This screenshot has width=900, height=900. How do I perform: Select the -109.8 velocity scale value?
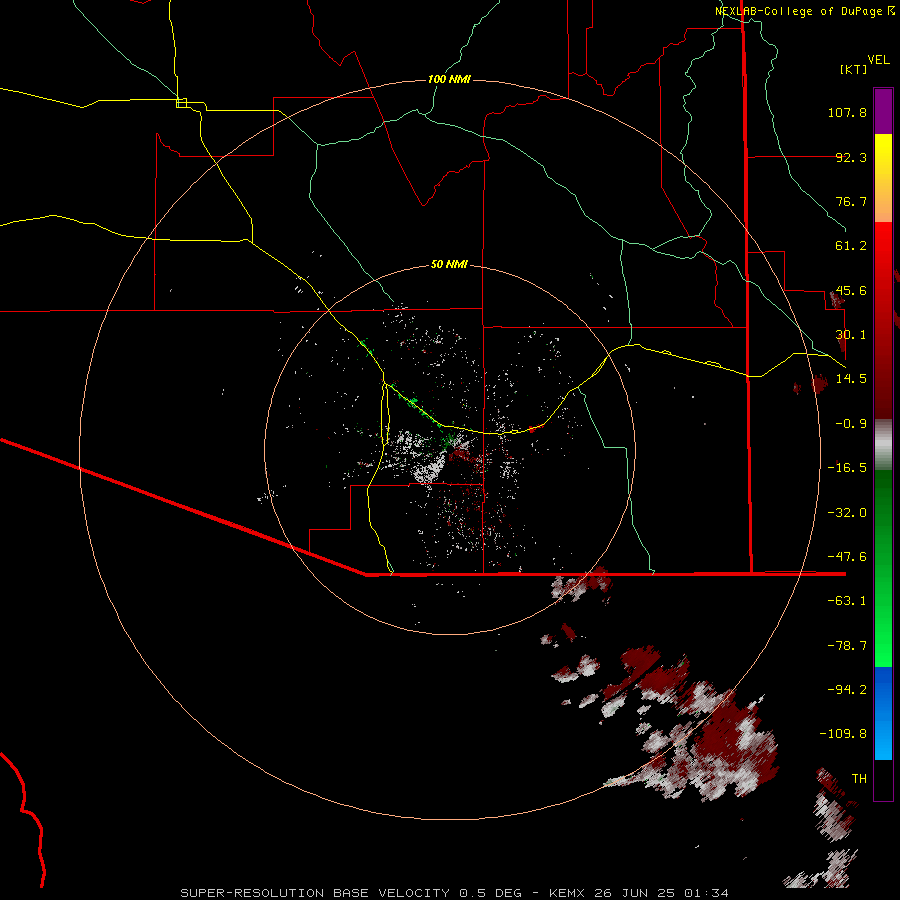[x=843, y=734]
